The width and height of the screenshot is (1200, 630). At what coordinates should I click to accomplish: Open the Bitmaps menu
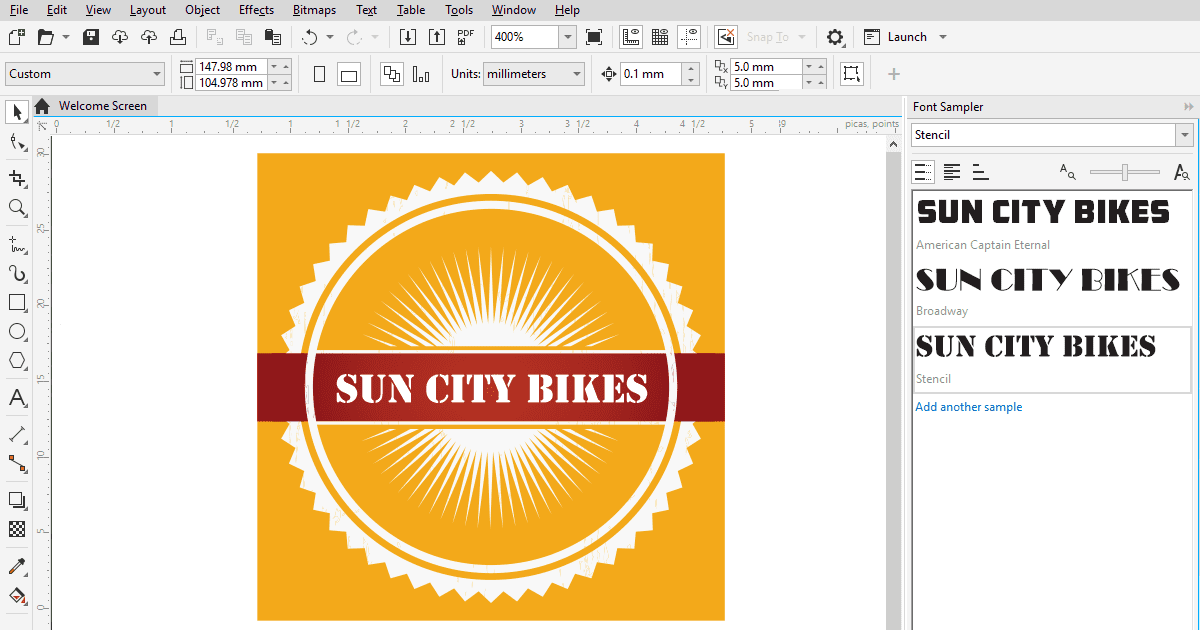[x=314, y=9]
